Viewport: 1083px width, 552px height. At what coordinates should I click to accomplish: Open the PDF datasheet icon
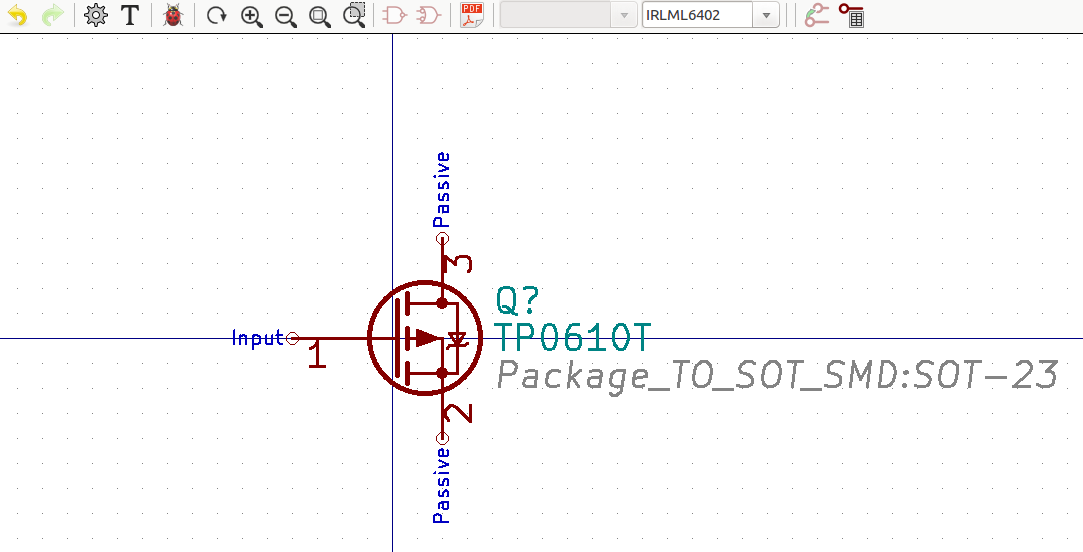pyautogui.click(x=472, y=15)
